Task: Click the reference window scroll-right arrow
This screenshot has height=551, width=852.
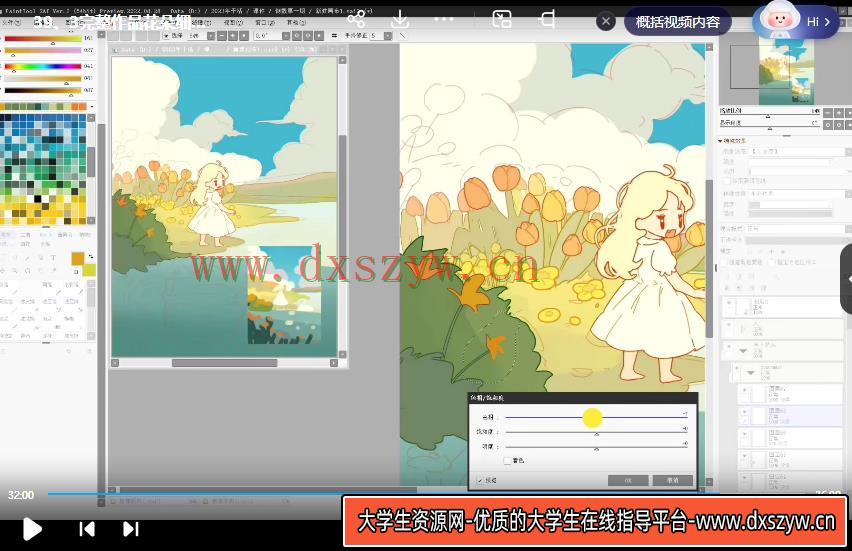Action: tap(334, 362)
